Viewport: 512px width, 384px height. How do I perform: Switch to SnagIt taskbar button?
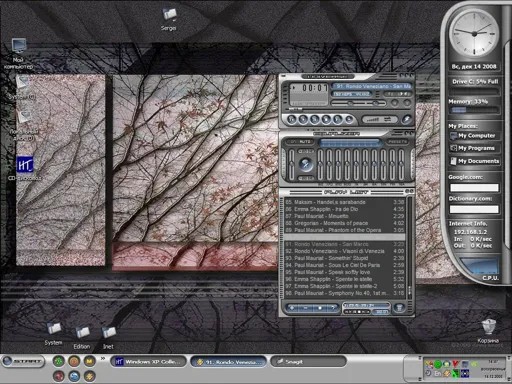[x=308, y=362]
